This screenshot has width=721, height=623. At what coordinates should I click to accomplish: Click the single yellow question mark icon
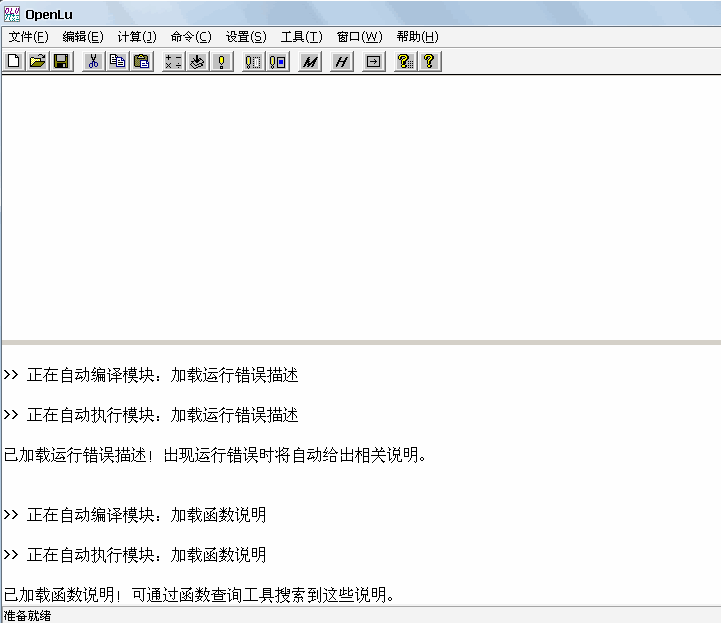pyautogui.click(x=429, y=61)
